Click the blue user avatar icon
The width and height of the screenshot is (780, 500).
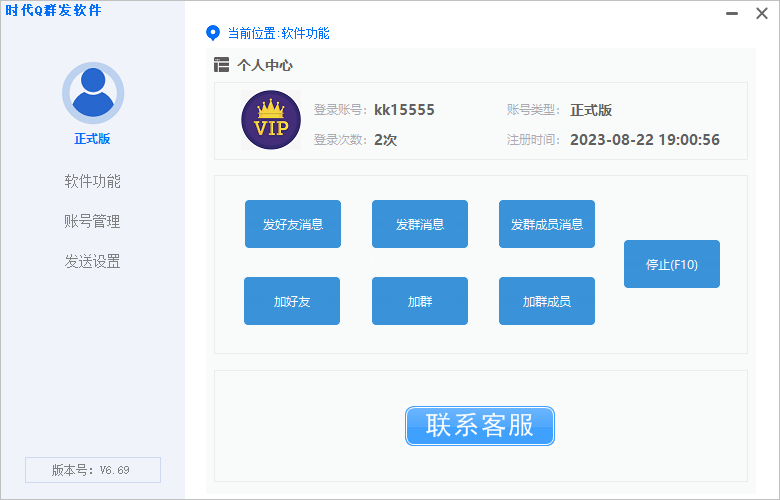(92, 93)
